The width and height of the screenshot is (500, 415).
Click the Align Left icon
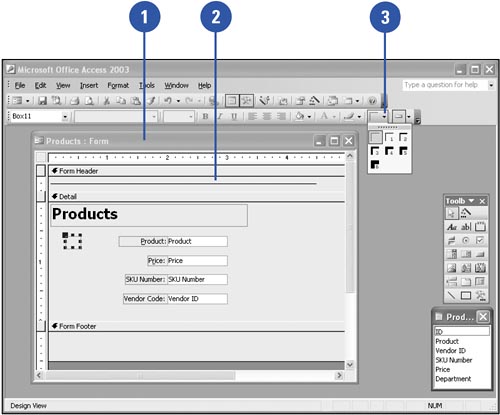253,116
